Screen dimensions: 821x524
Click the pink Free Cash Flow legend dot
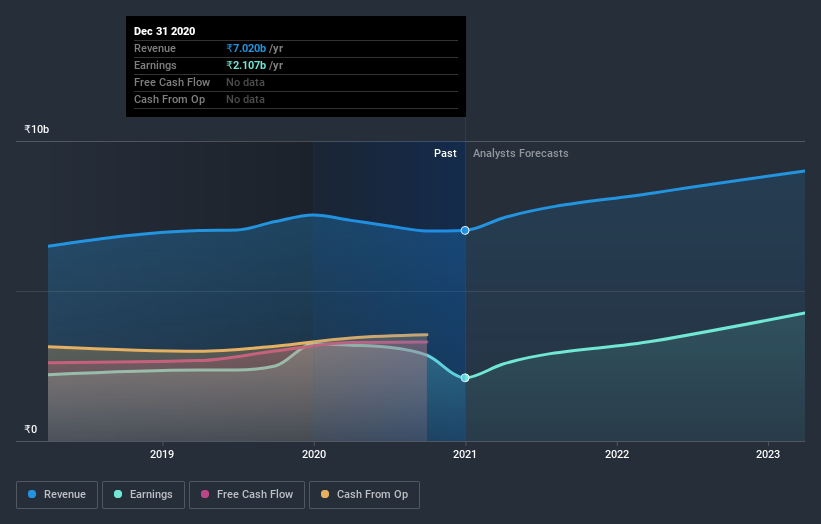click(x=205, y=494)
